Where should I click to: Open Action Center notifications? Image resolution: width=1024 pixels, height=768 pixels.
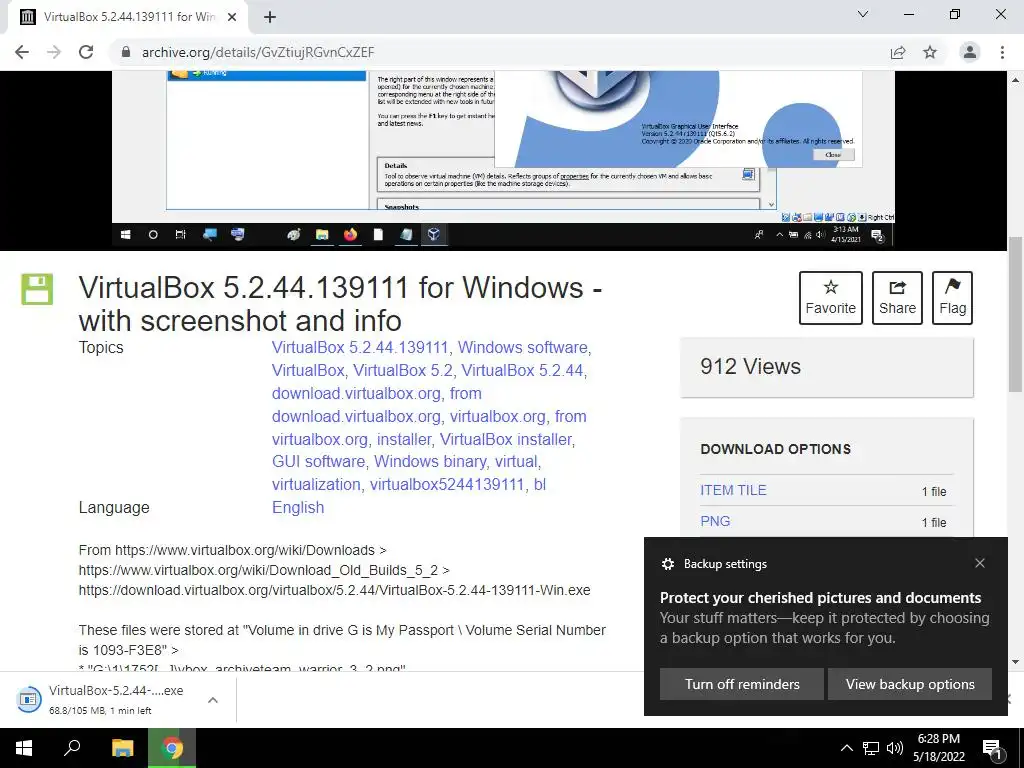pyautogui.click(x=992, y=748)
